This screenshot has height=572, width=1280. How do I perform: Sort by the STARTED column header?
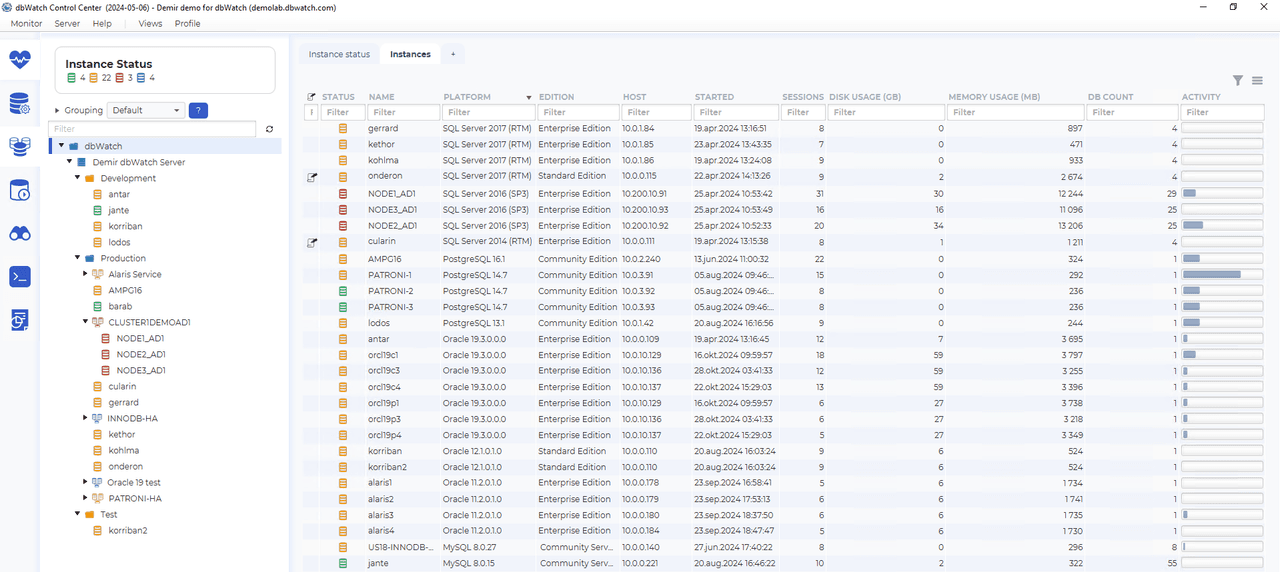click(x=714, y=97)
